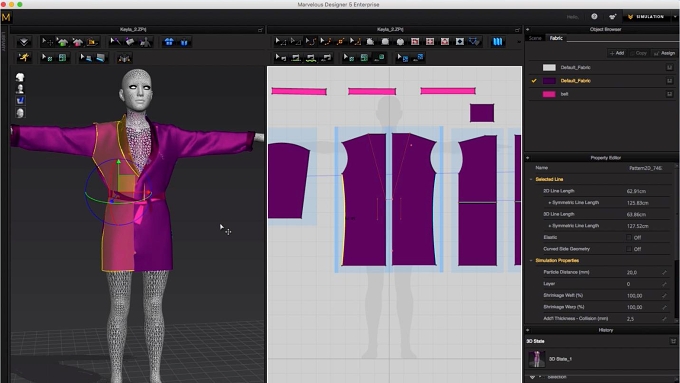Open the 3D display options dropdown chevron
This screenshot has width=680, height=383.
[24, 42]
